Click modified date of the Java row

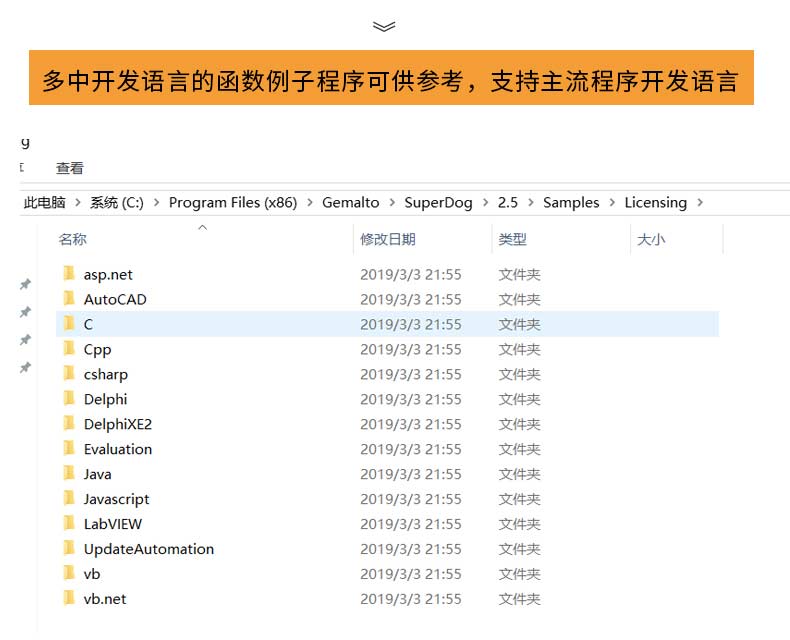[x=411, y=474]
